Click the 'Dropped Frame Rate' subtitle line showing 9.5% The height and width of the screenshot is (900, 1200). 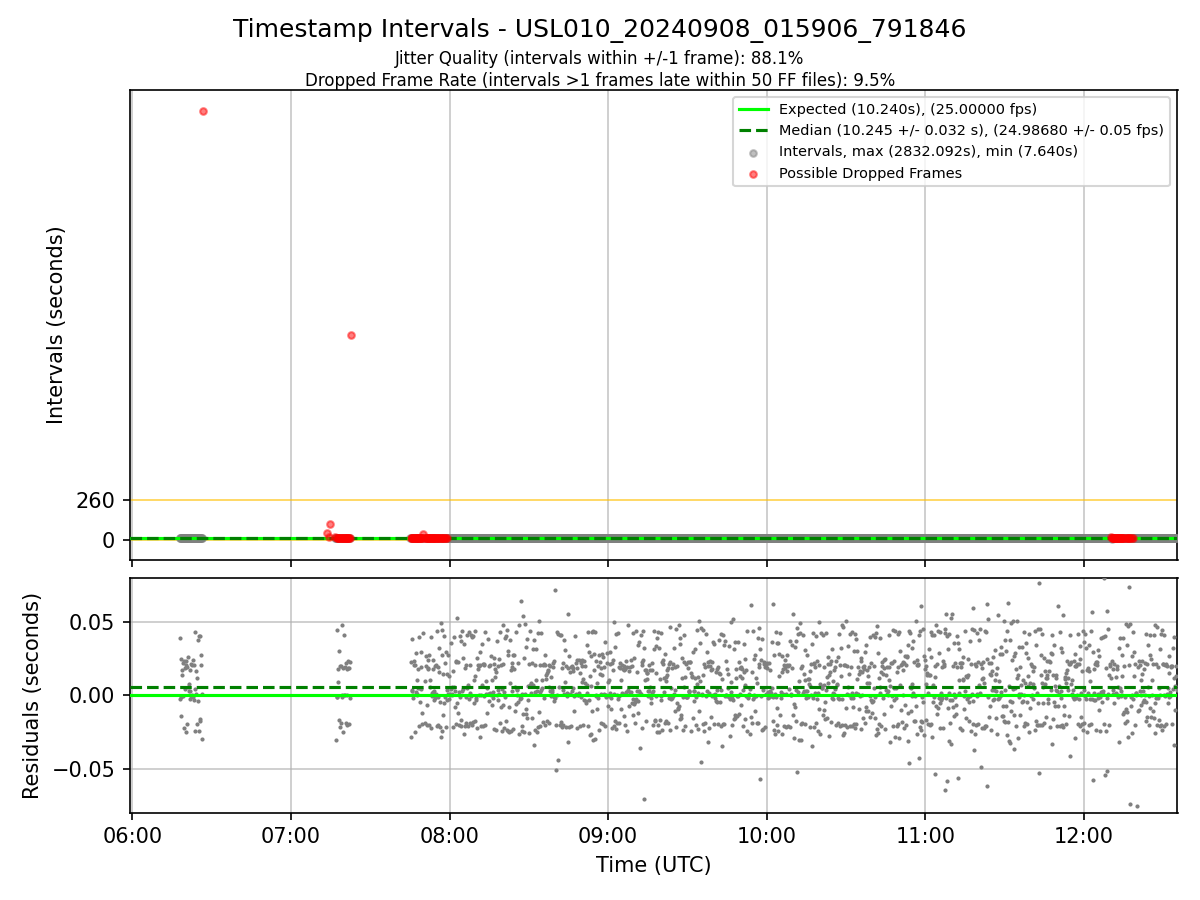pos(599,79)
